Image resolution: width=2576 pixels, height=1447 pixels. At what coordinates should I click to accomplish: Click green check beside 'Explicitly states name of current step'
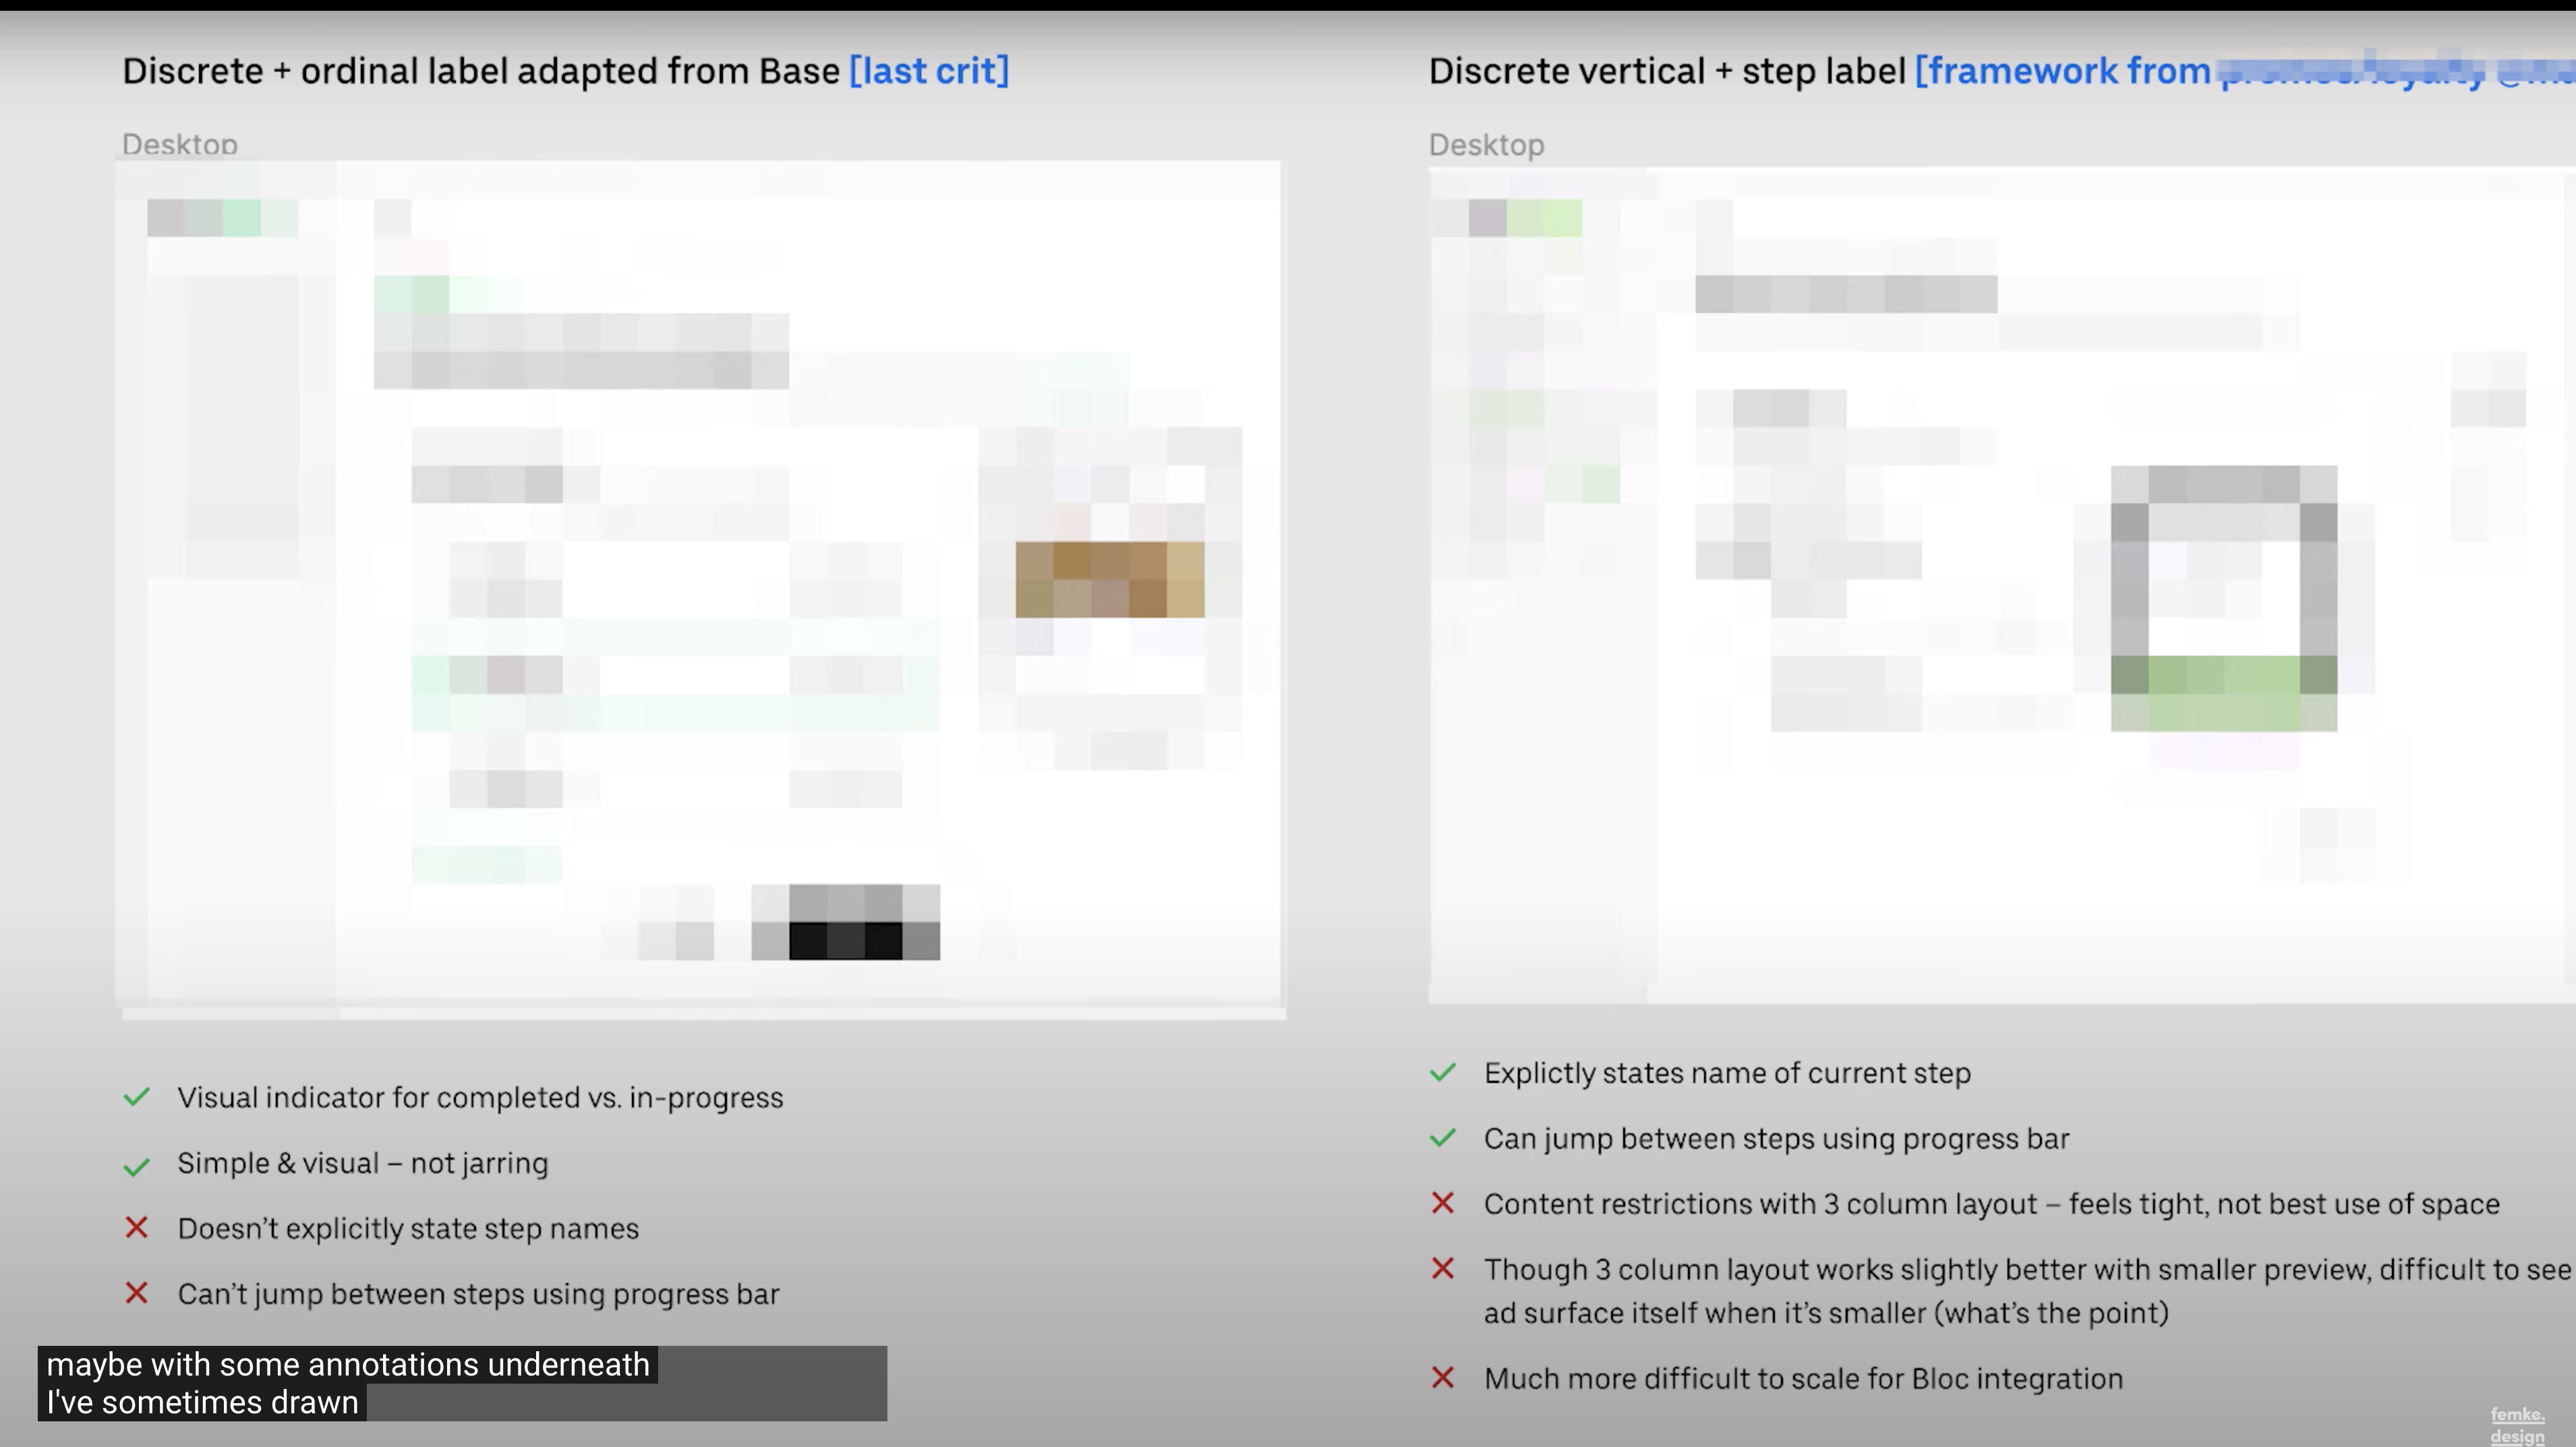coord(1442,1073)
